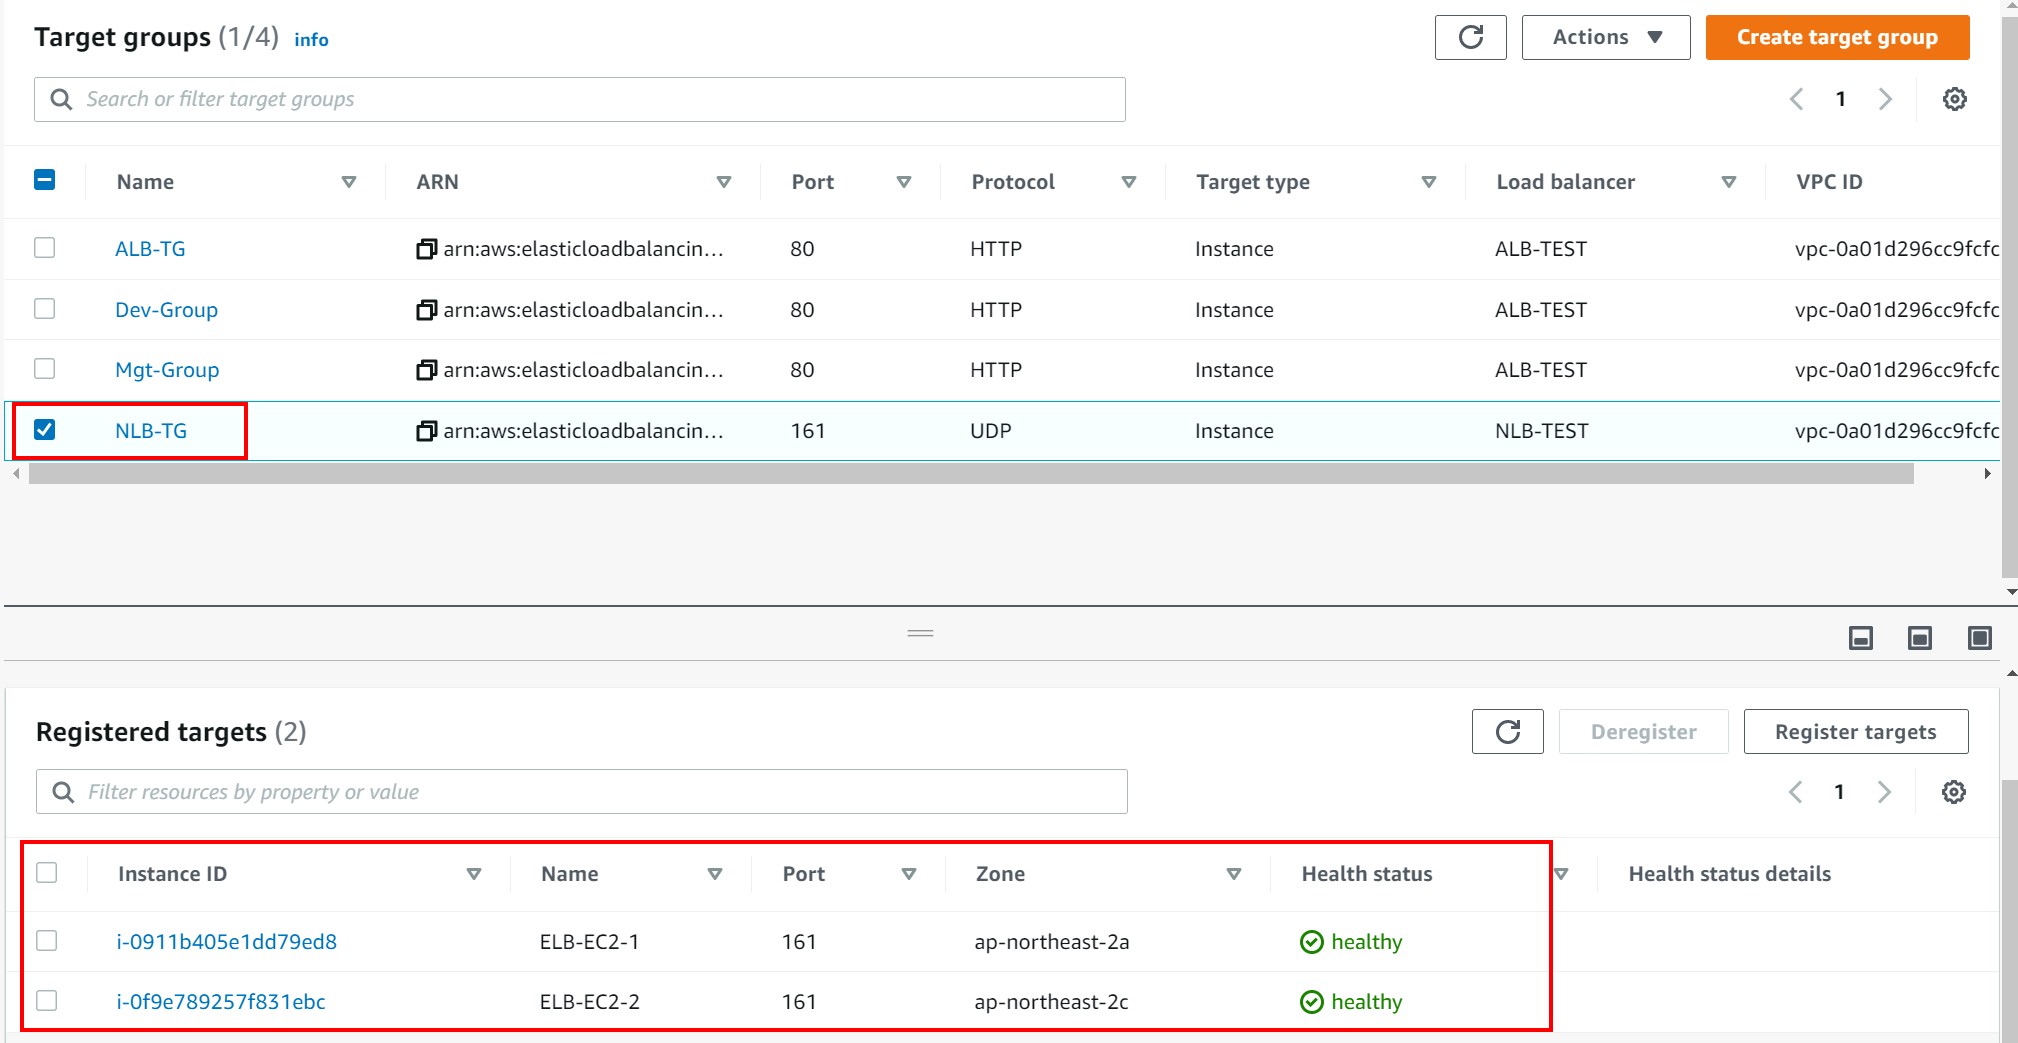Uncheck the NLB-TG checkbox
2018x1043 pixels.
coord(45,429)
